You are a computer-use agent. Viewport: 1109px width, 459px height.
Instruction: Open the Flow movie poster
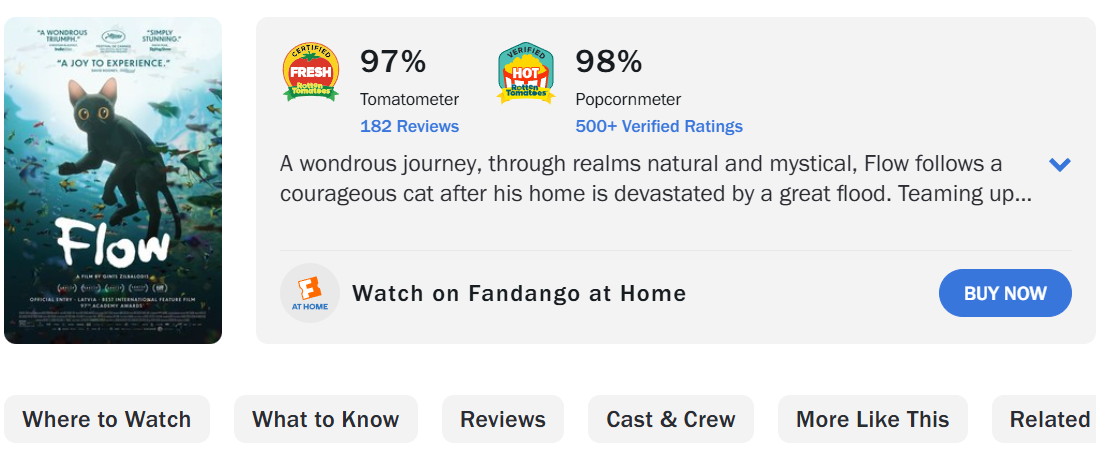pyautogui.click(x=113, y=180)
